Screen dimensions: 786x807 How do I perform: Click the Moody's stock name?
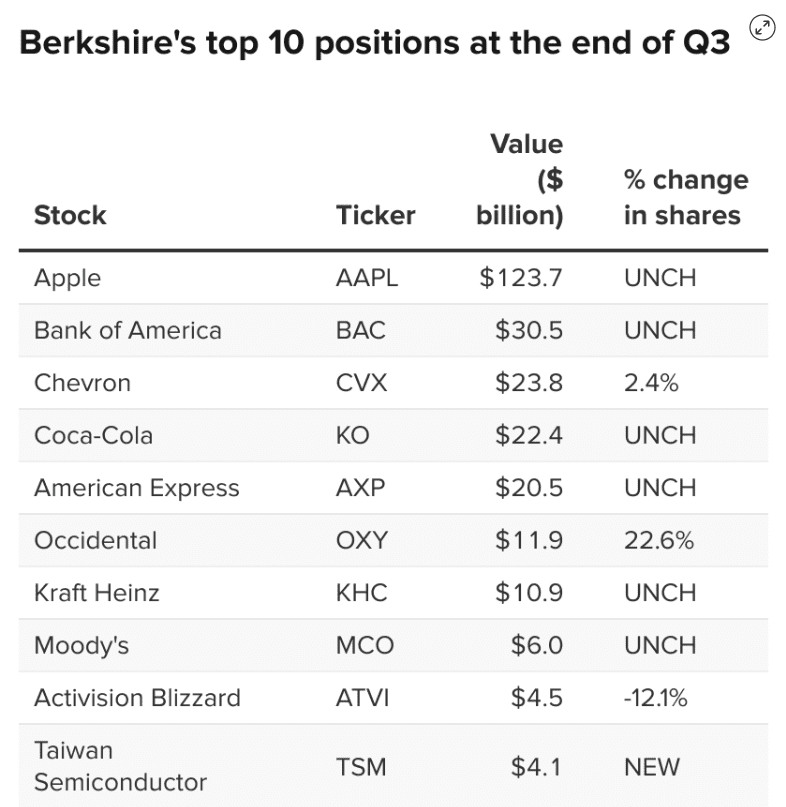click(x=82, y=645)
